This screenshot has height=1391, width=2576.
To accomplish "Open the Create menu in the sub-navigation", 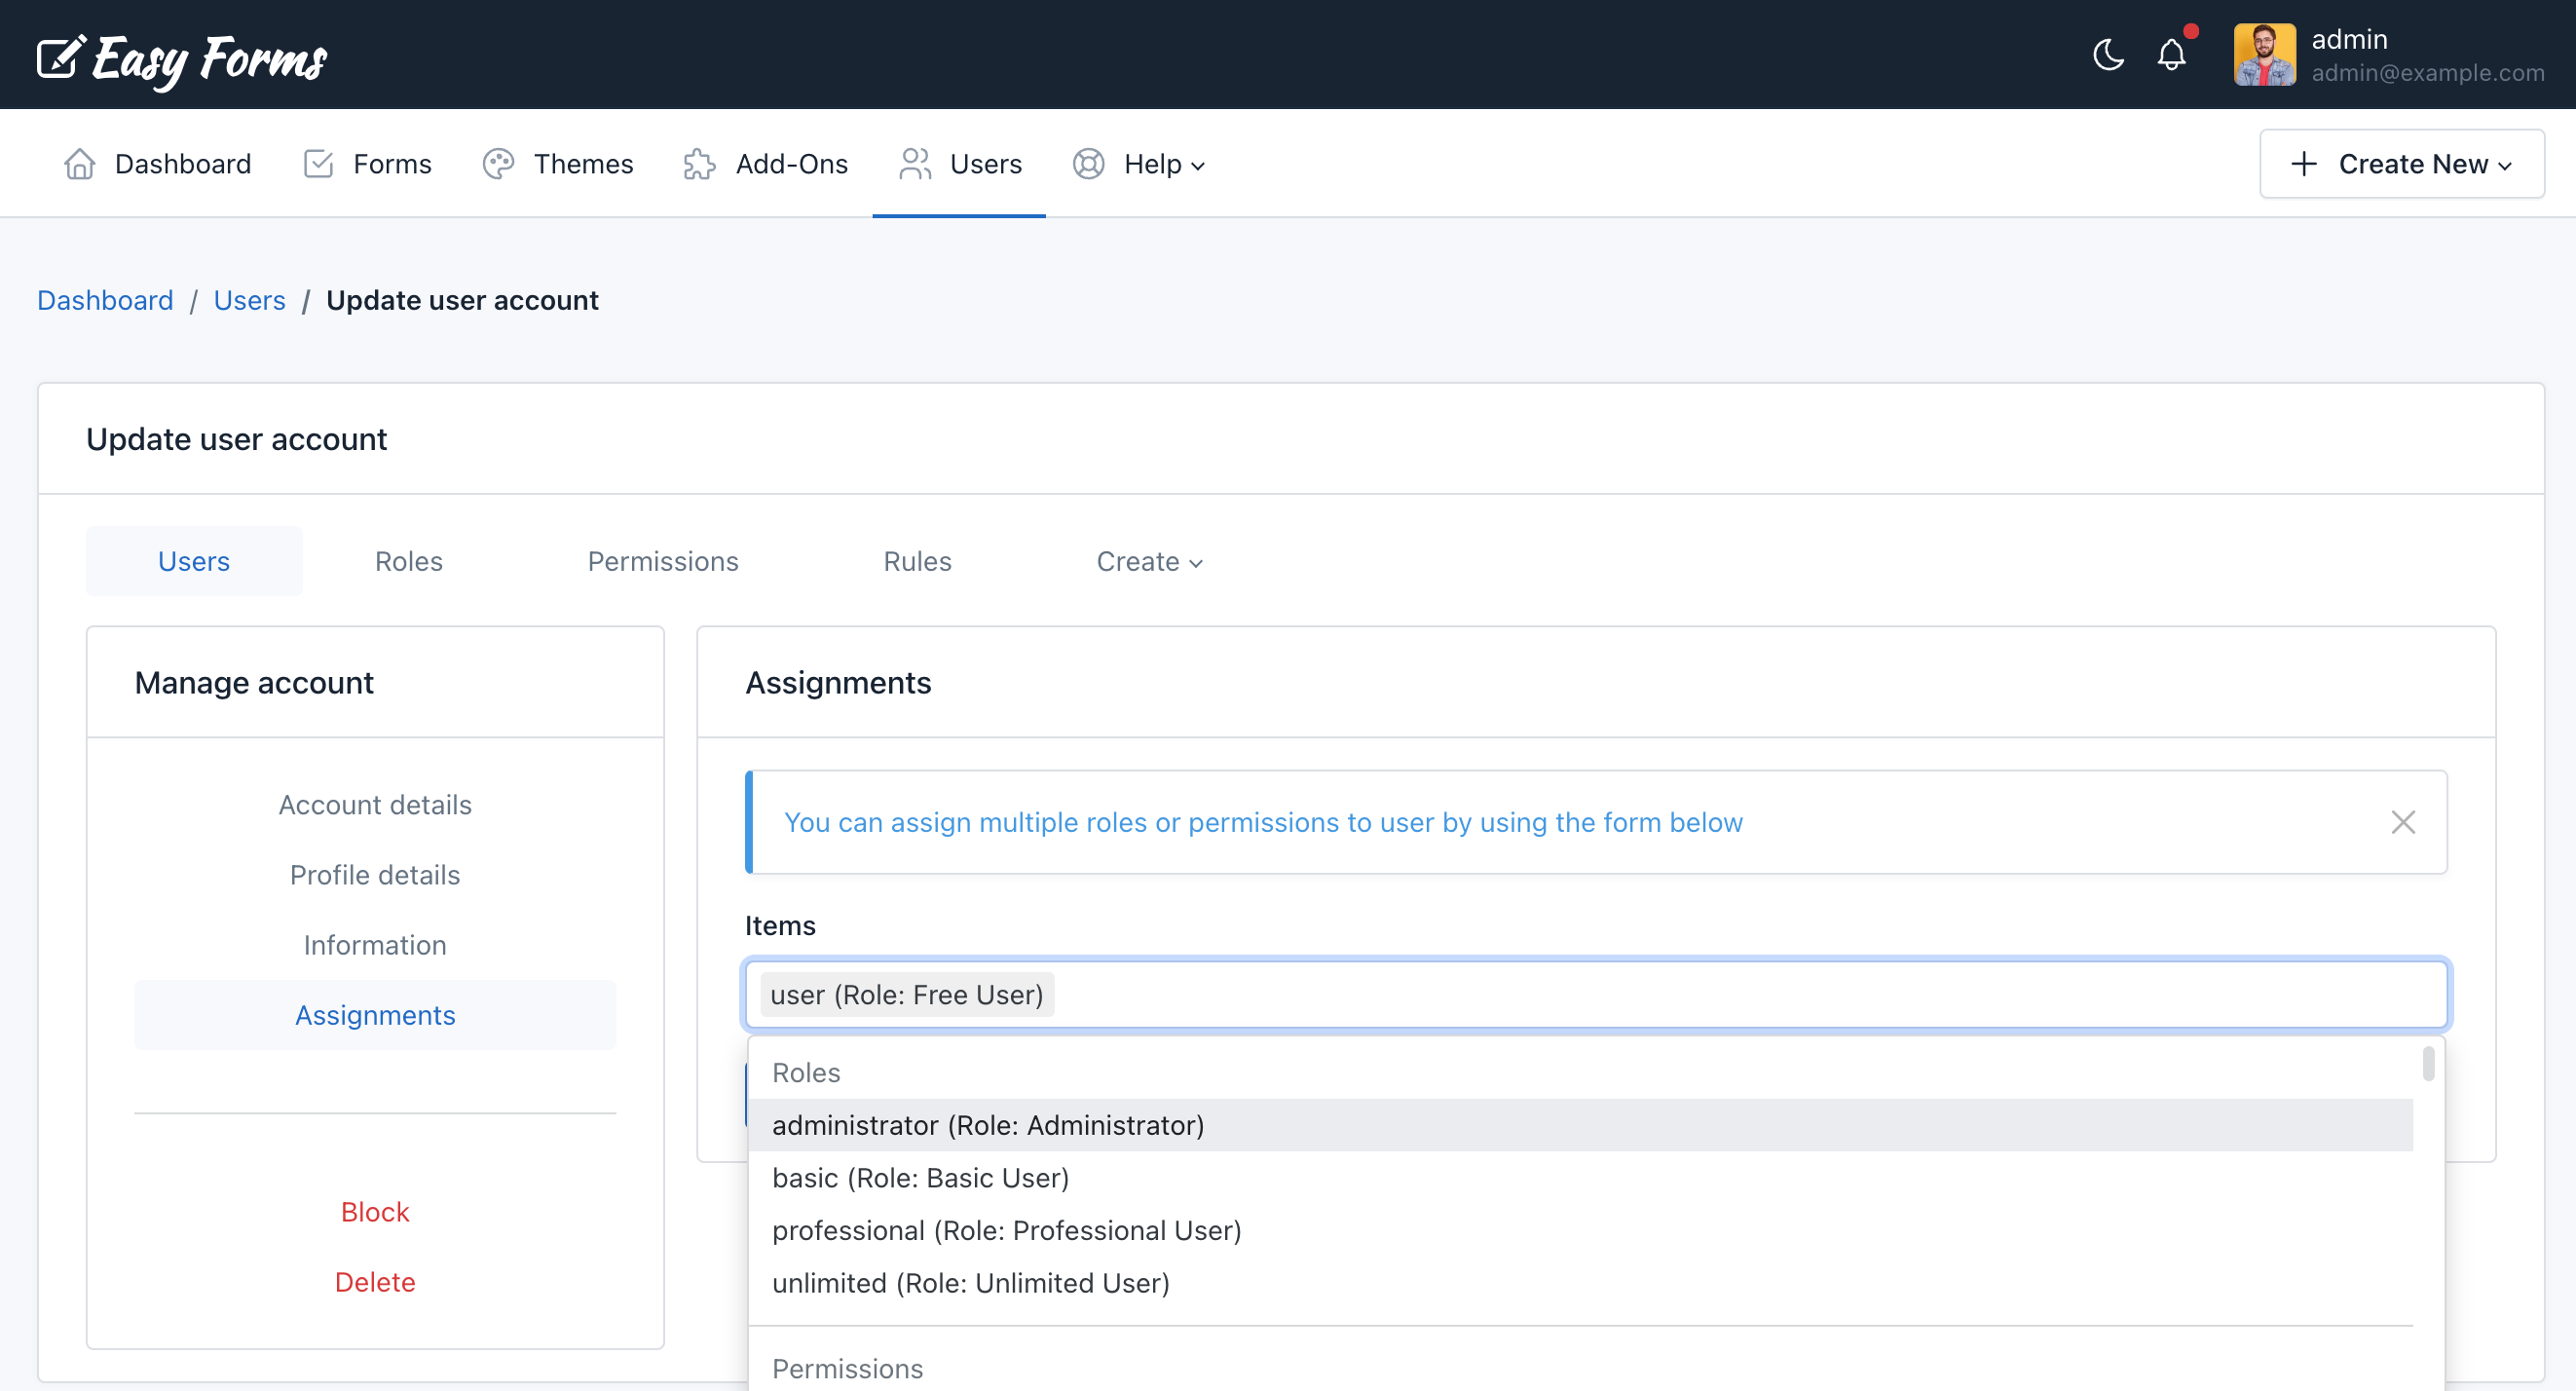I will coord(1148,561).
